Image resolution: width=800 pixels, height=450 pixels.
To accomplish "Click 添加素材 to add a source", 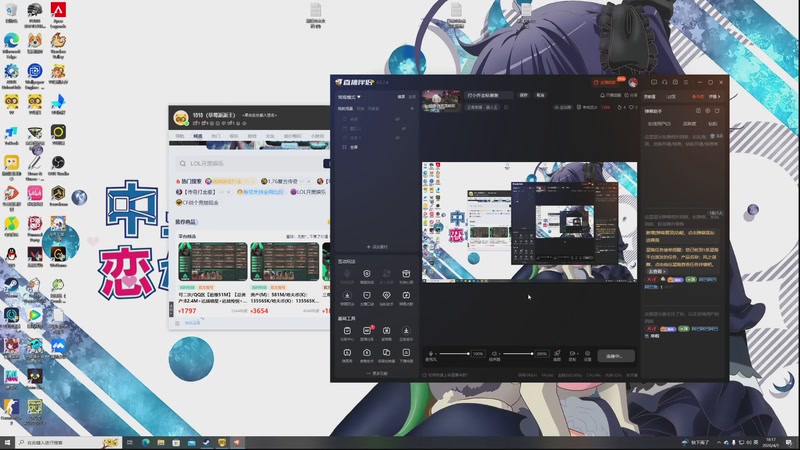I will pyautogui.click(x=377, y=247).
